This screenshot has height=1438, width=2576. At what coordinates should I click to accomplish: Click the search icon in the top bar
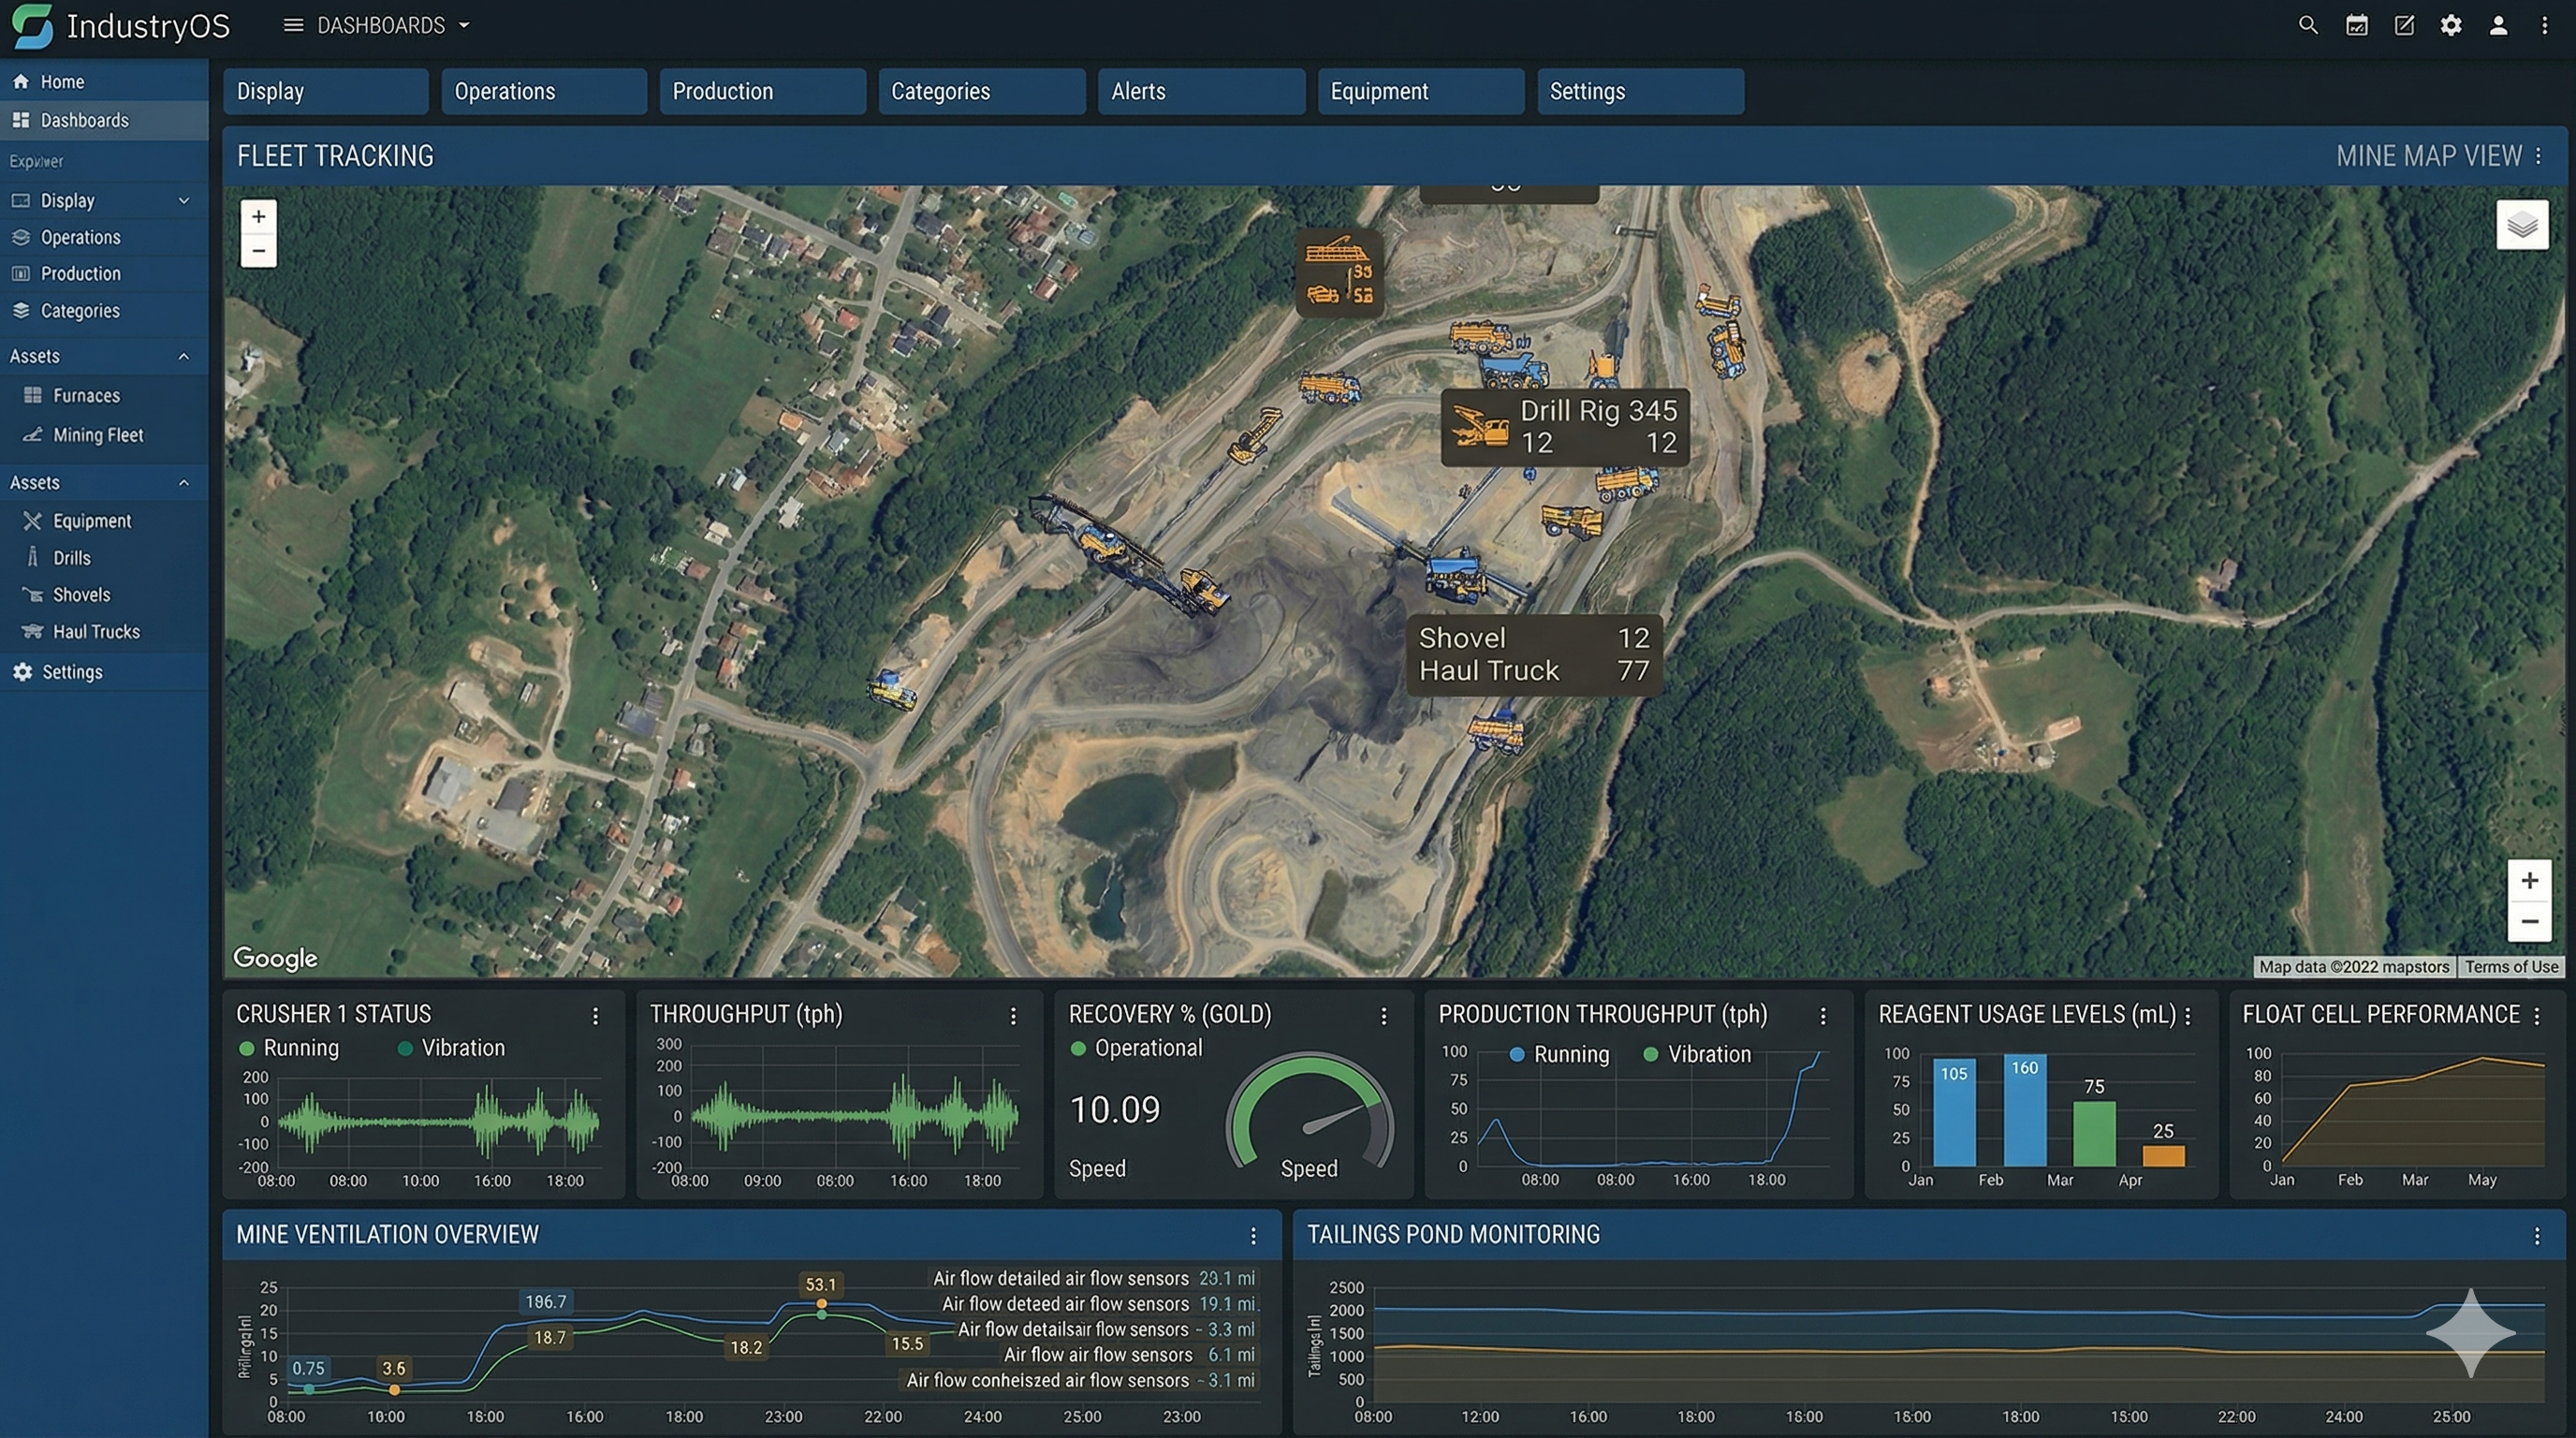click(2308, 25)
